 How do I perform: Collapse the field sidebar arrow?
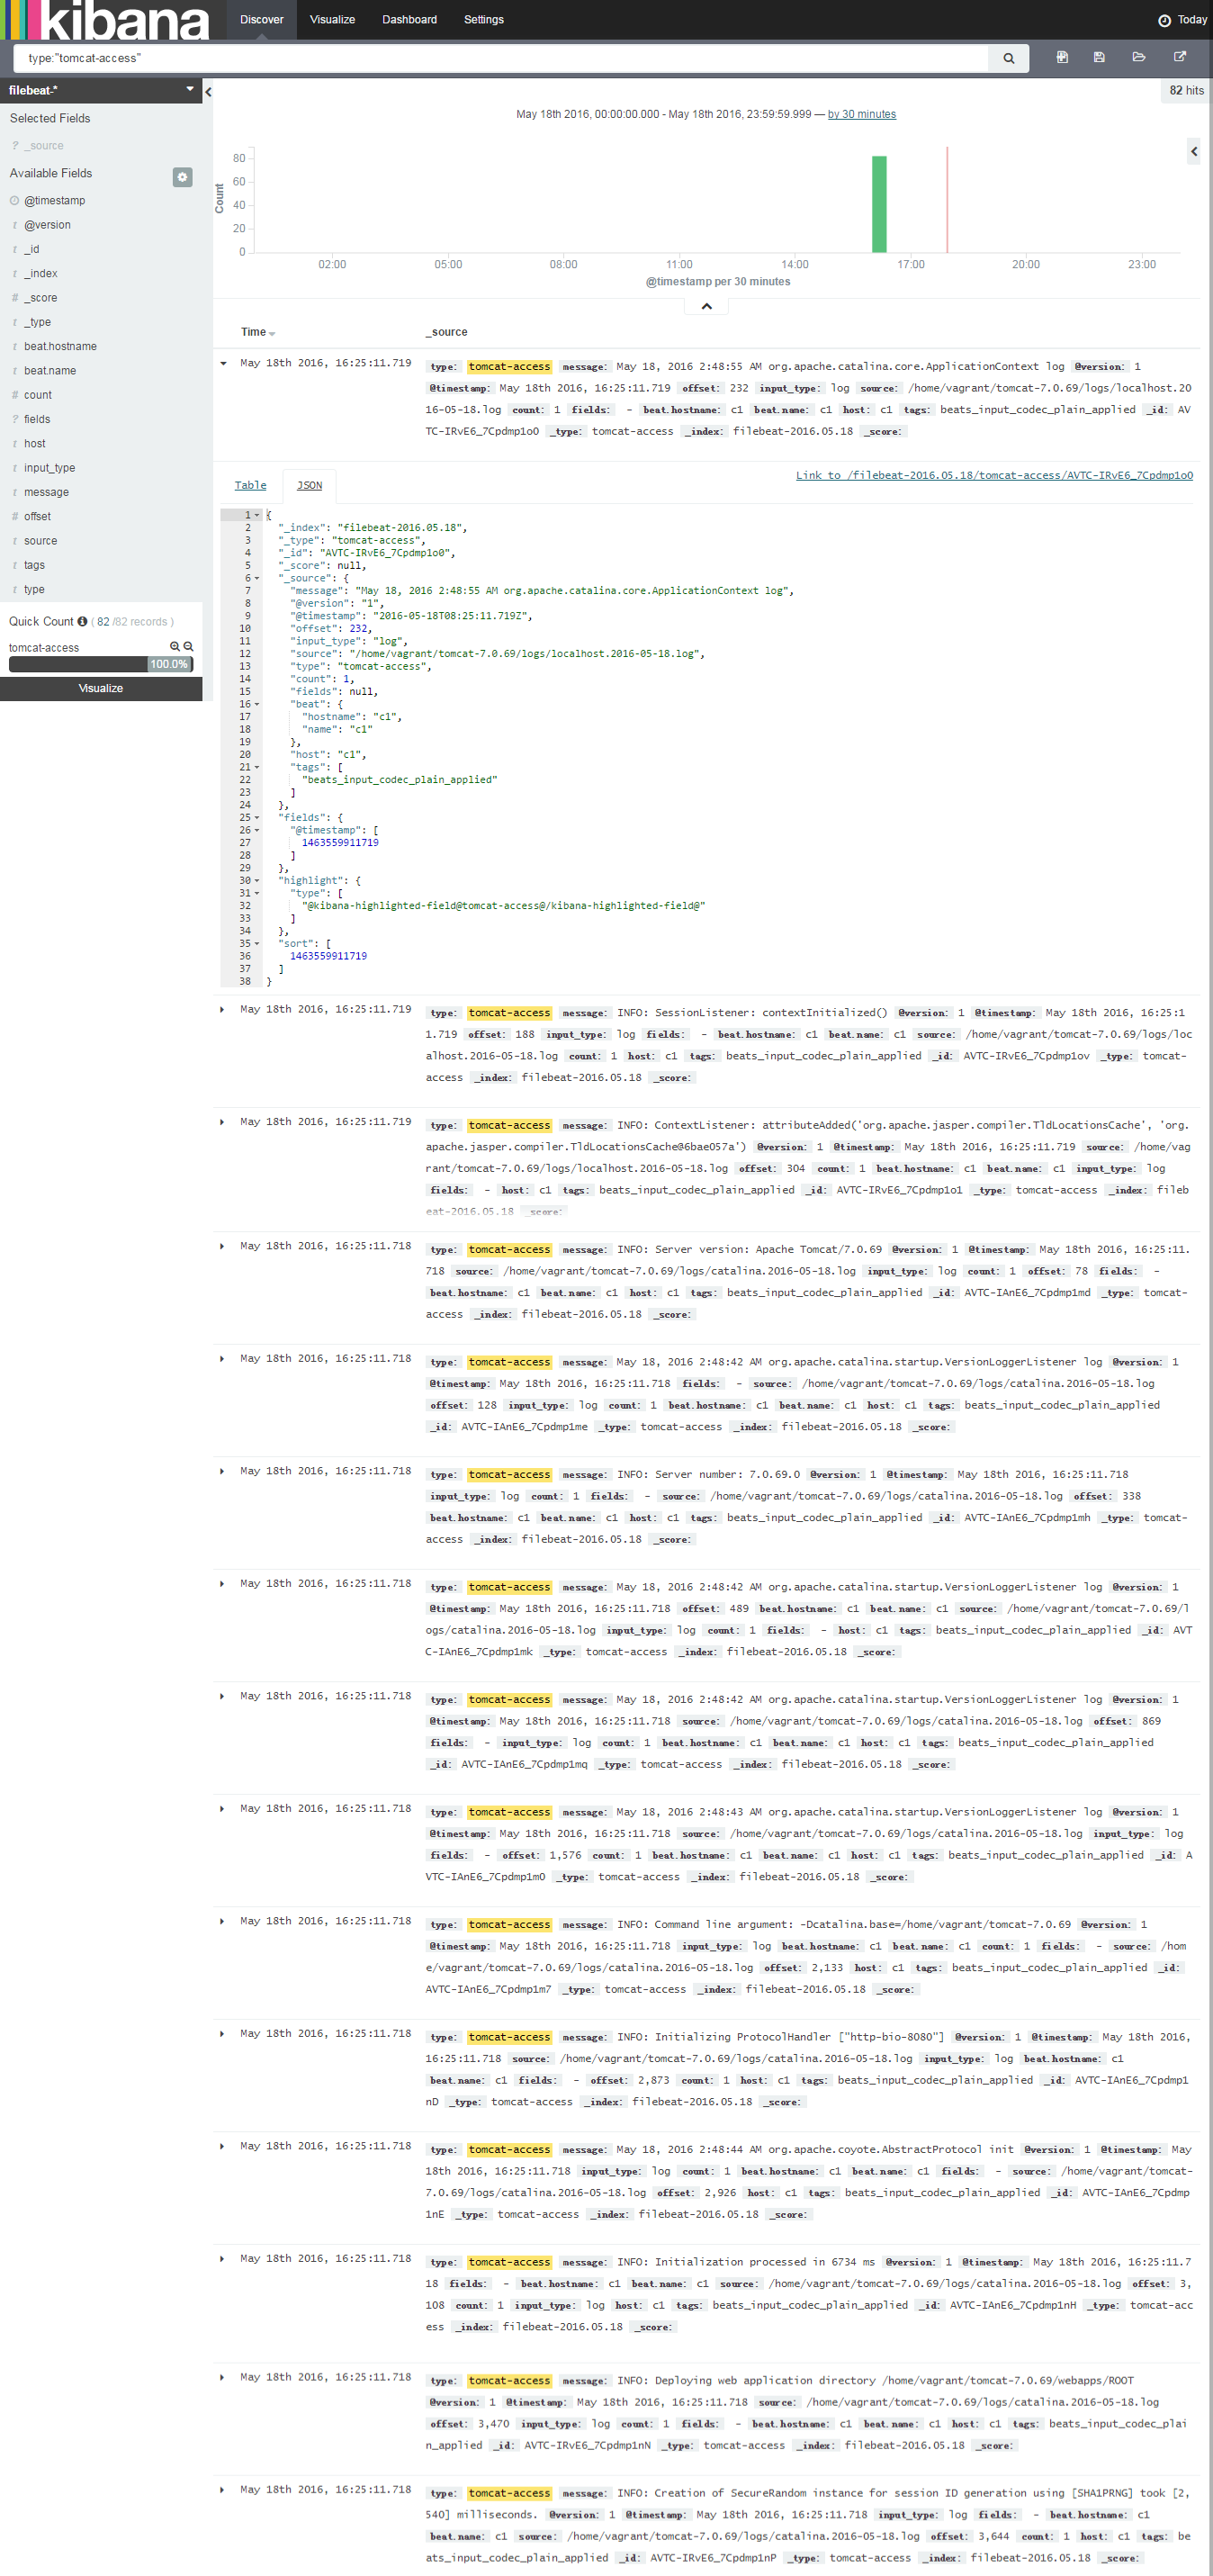click(208, 91)
